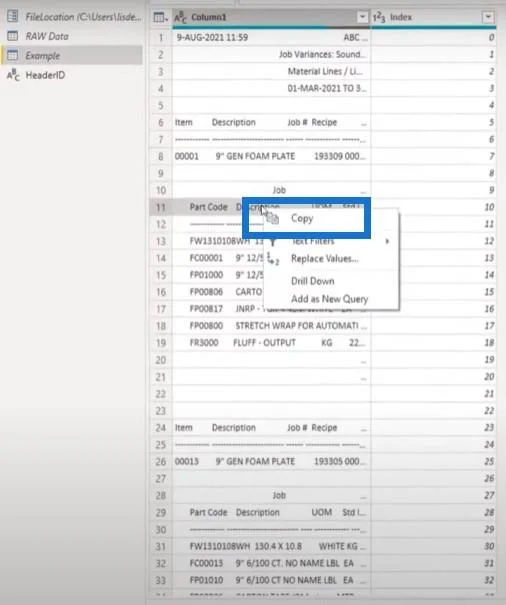Expand the Text Filters submenu arrow
The width and height of the screenshot is (506, 605).
(x=387, y=242)
